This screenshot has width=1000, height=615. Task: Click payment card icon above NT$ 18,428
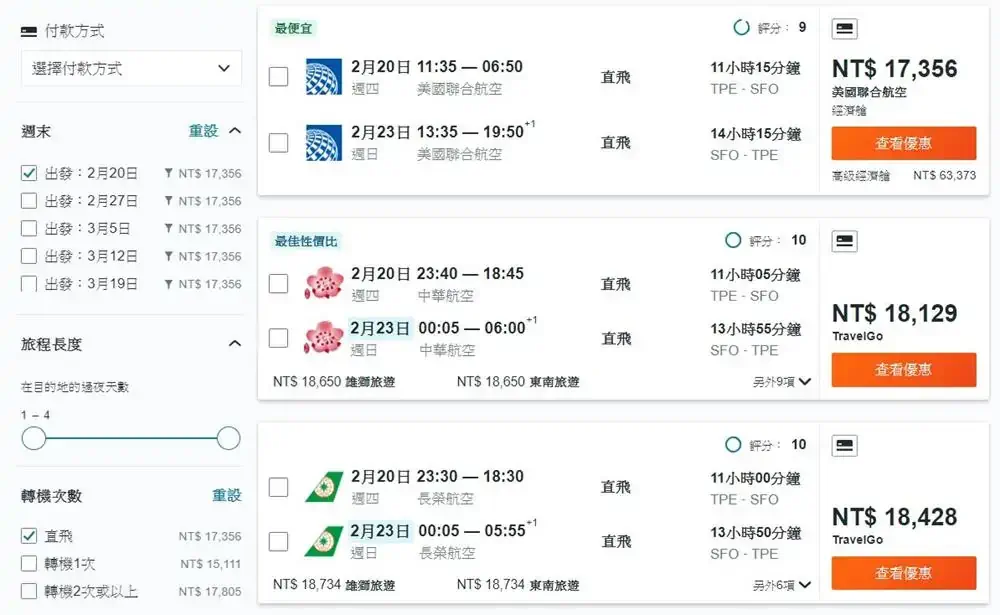844,445
